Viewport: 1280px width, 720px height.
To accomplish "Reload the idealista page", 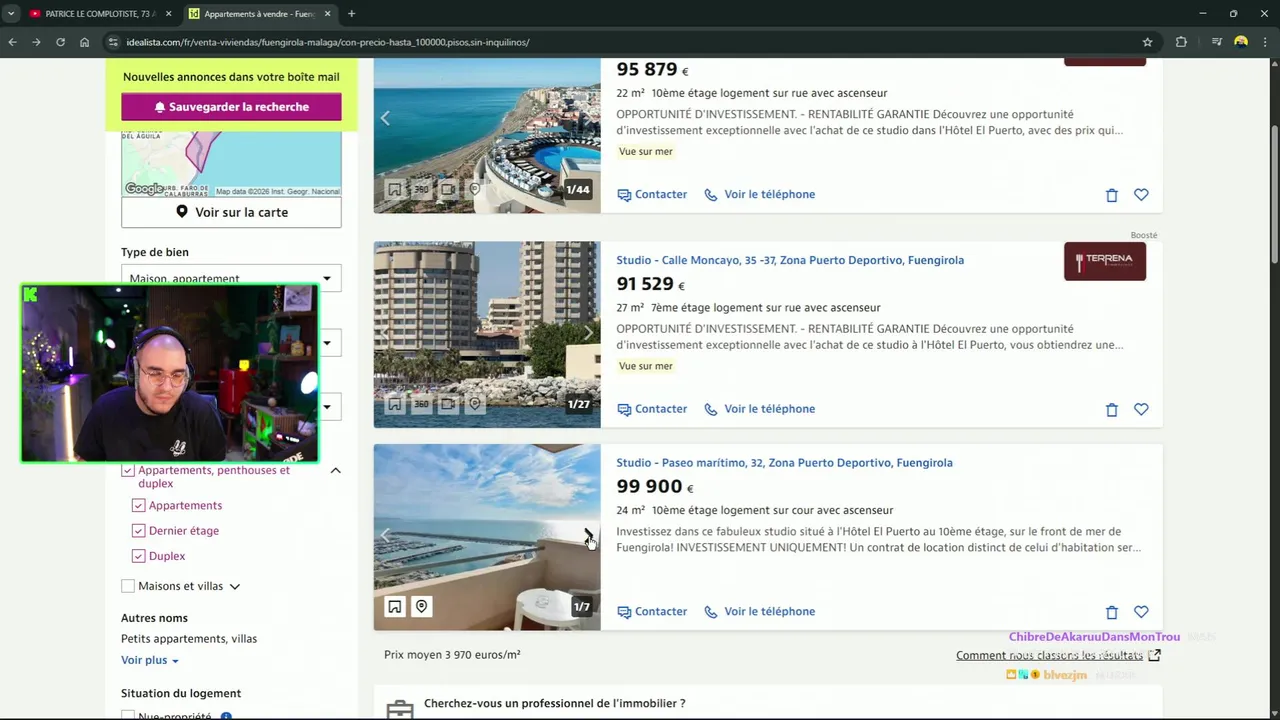I will pyautogui.click(x=60, y=42).
